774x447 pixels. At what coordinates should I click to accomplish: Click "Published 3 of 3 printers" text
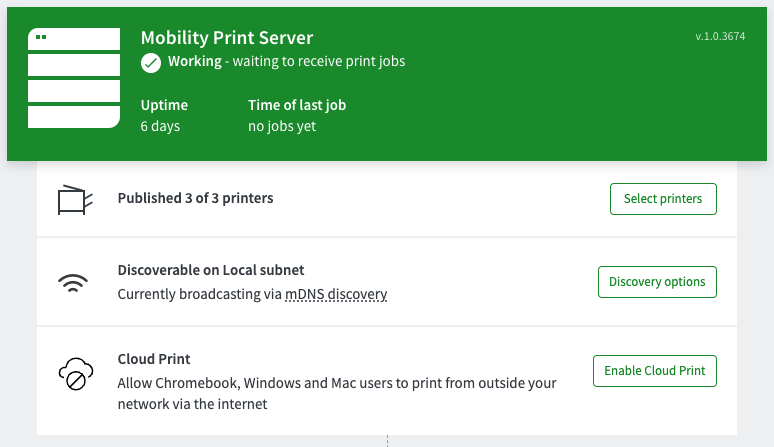click(195, 198)
